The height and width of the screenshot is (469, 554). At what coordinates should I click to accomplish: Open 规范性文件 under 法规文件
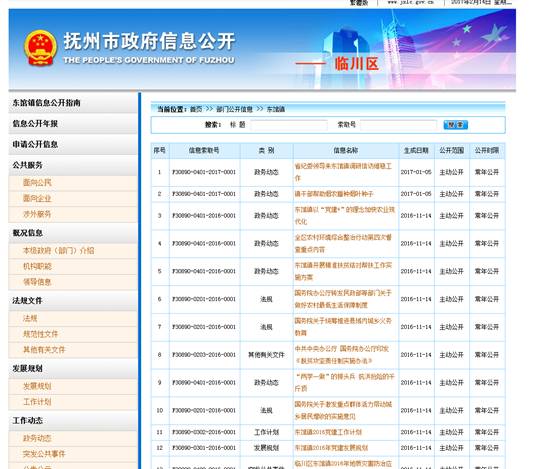coord(40,334)
